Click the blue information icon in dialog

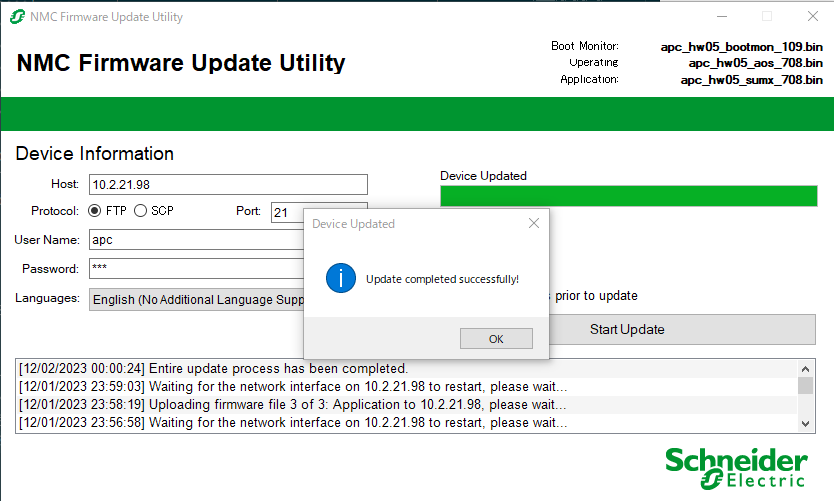pos(341,278)
